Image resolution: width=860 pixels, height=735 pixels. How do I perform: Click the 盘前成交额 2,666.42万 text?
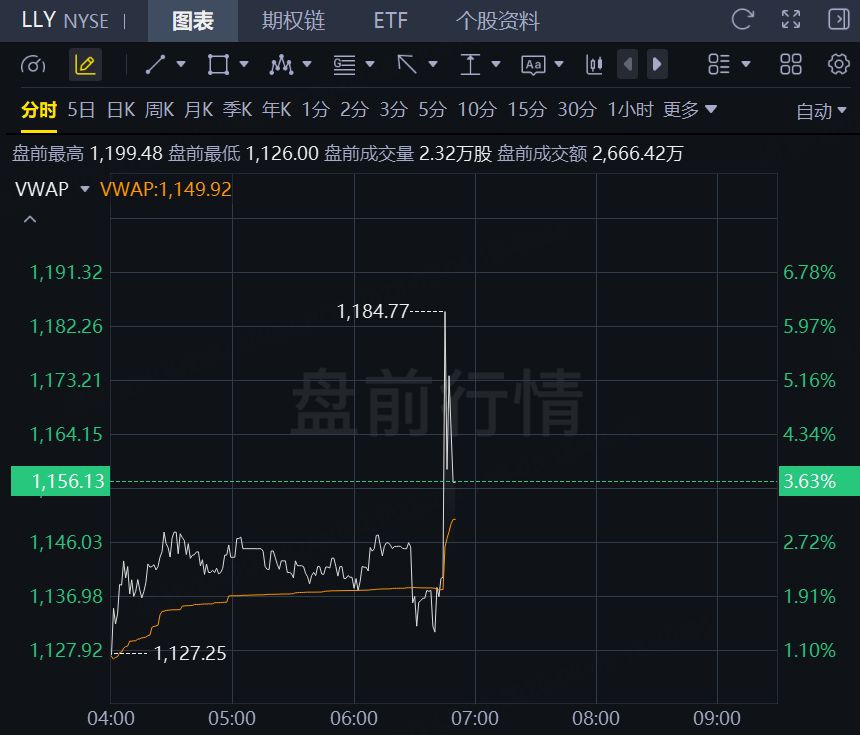pyautogui.click(x=590, y=154)
